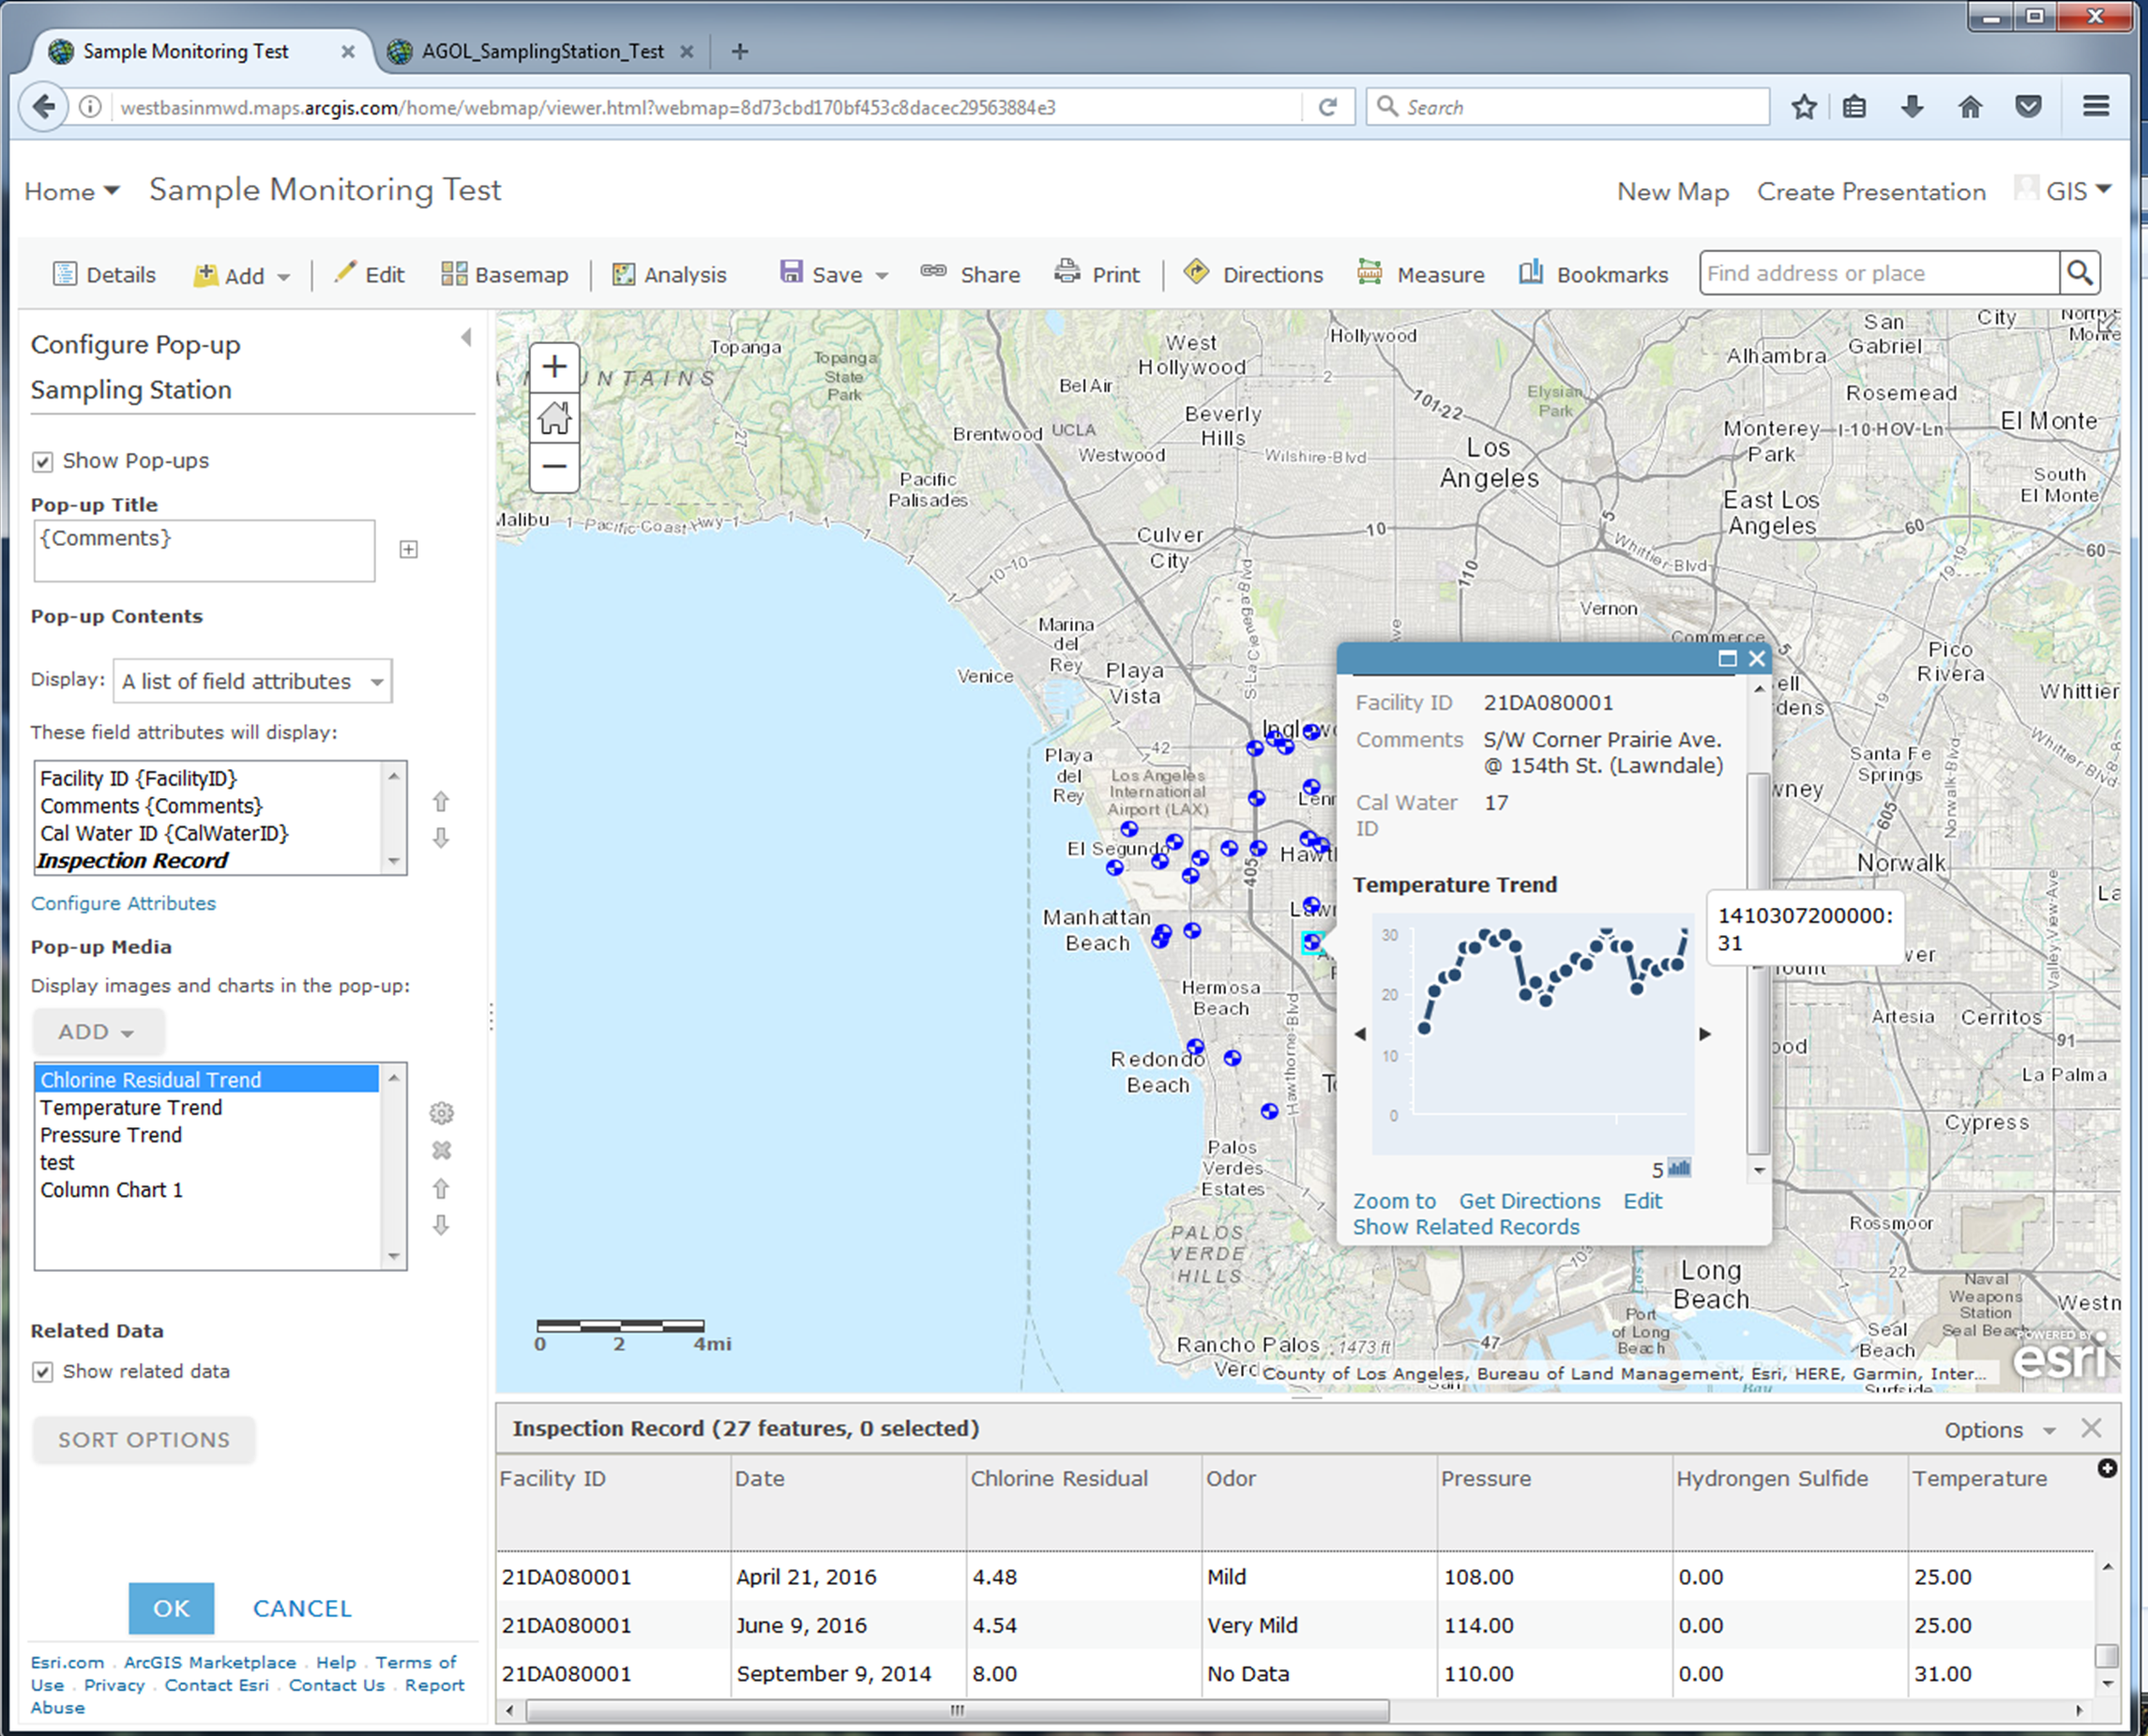
Task: Move selected field attribute down
Action: click(x=441, y=838)
